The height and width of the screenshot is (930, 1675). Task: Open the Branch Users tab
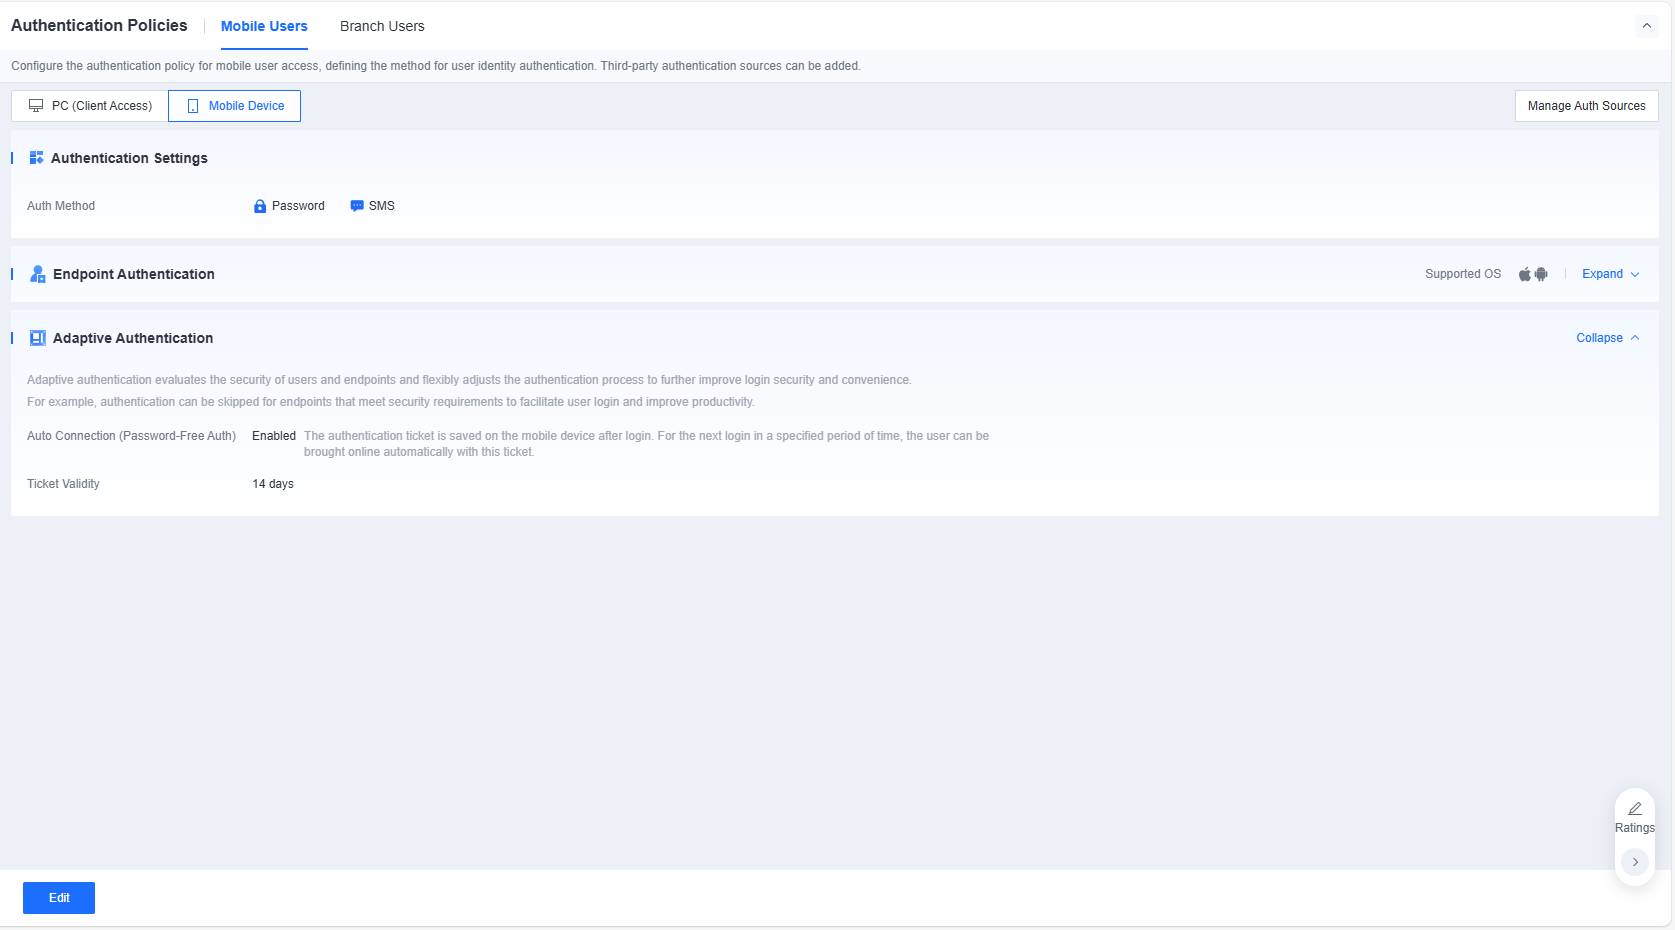point(382,26)
